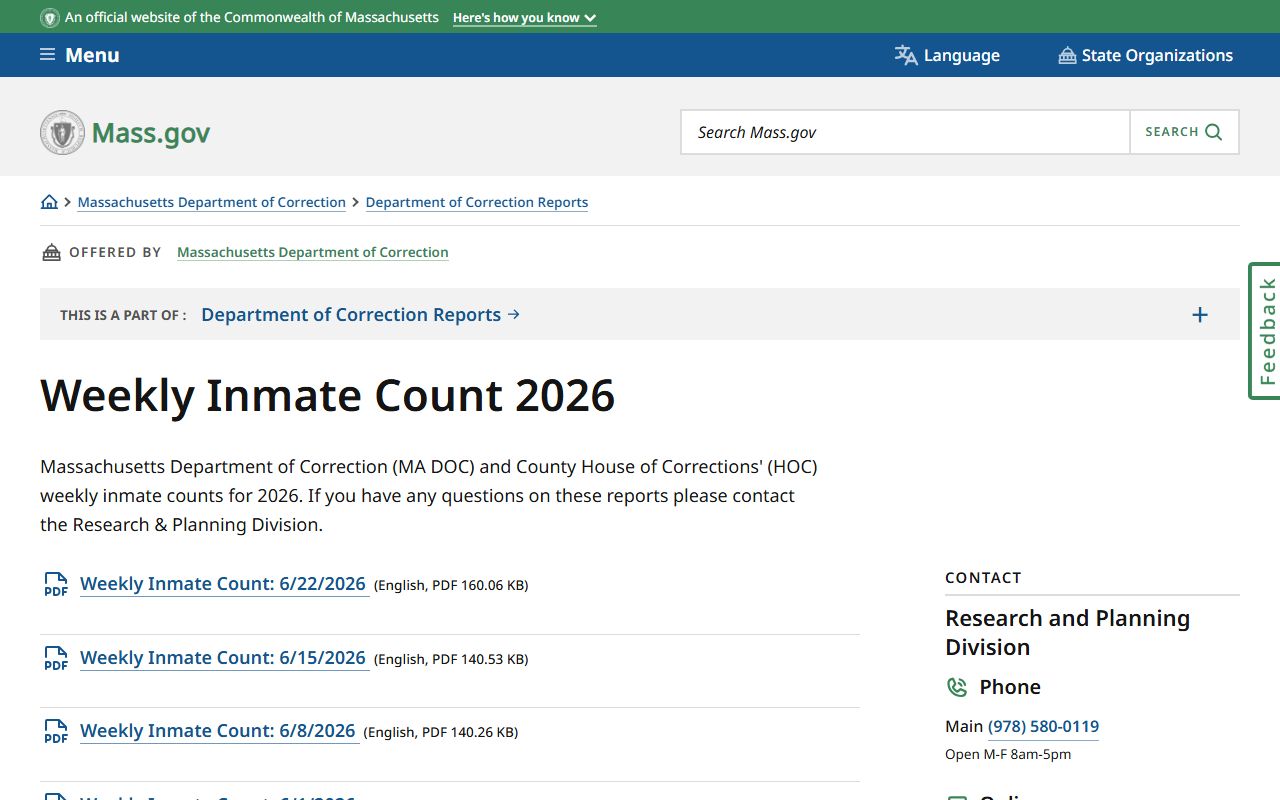This screenshot has width=1280, height=800.
Task: Open the Language menu
Action: (x=947, y=55)
